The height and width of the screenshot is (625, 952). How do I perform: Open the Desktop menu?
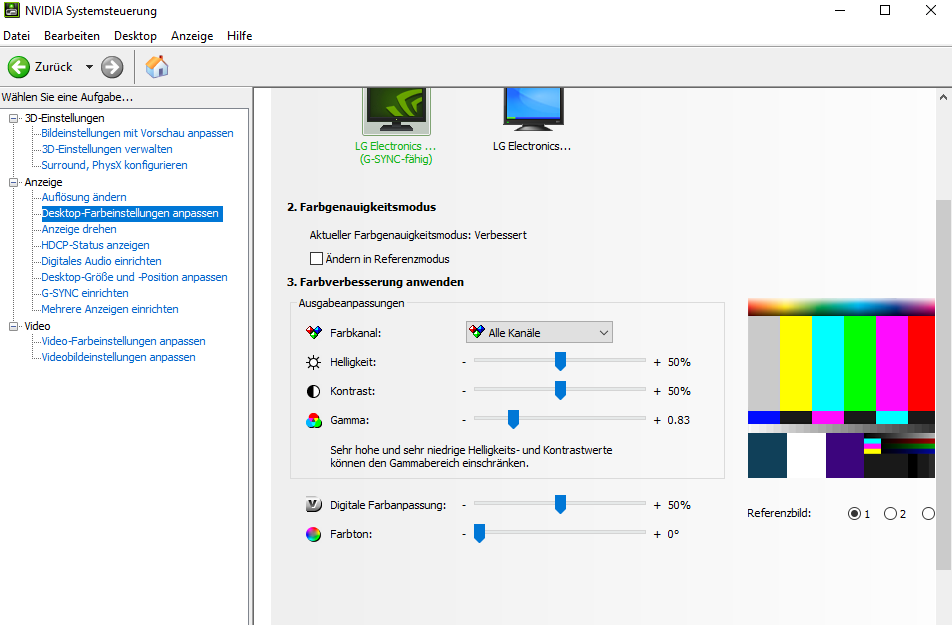(135, 36)
